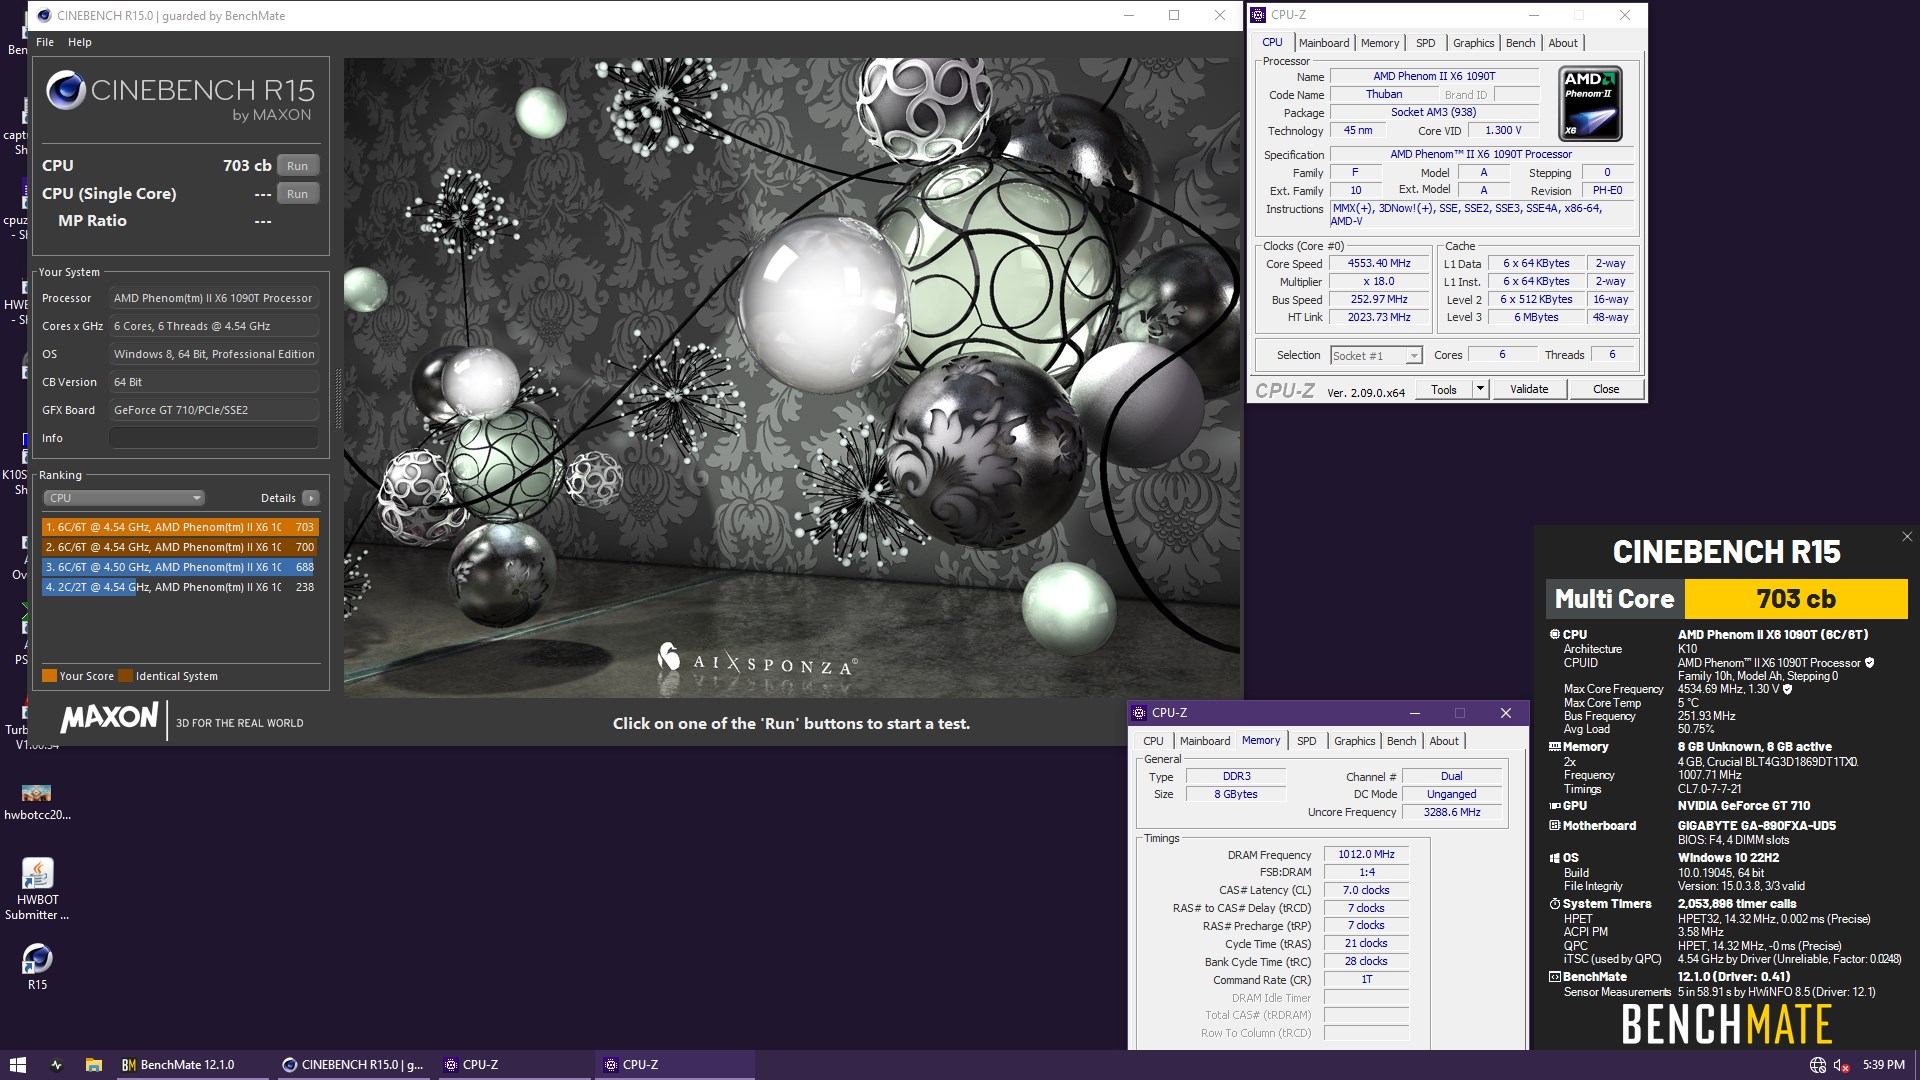
Task: Open About tab in bottom CPU-Z window
Action: tap(1443, 741)
